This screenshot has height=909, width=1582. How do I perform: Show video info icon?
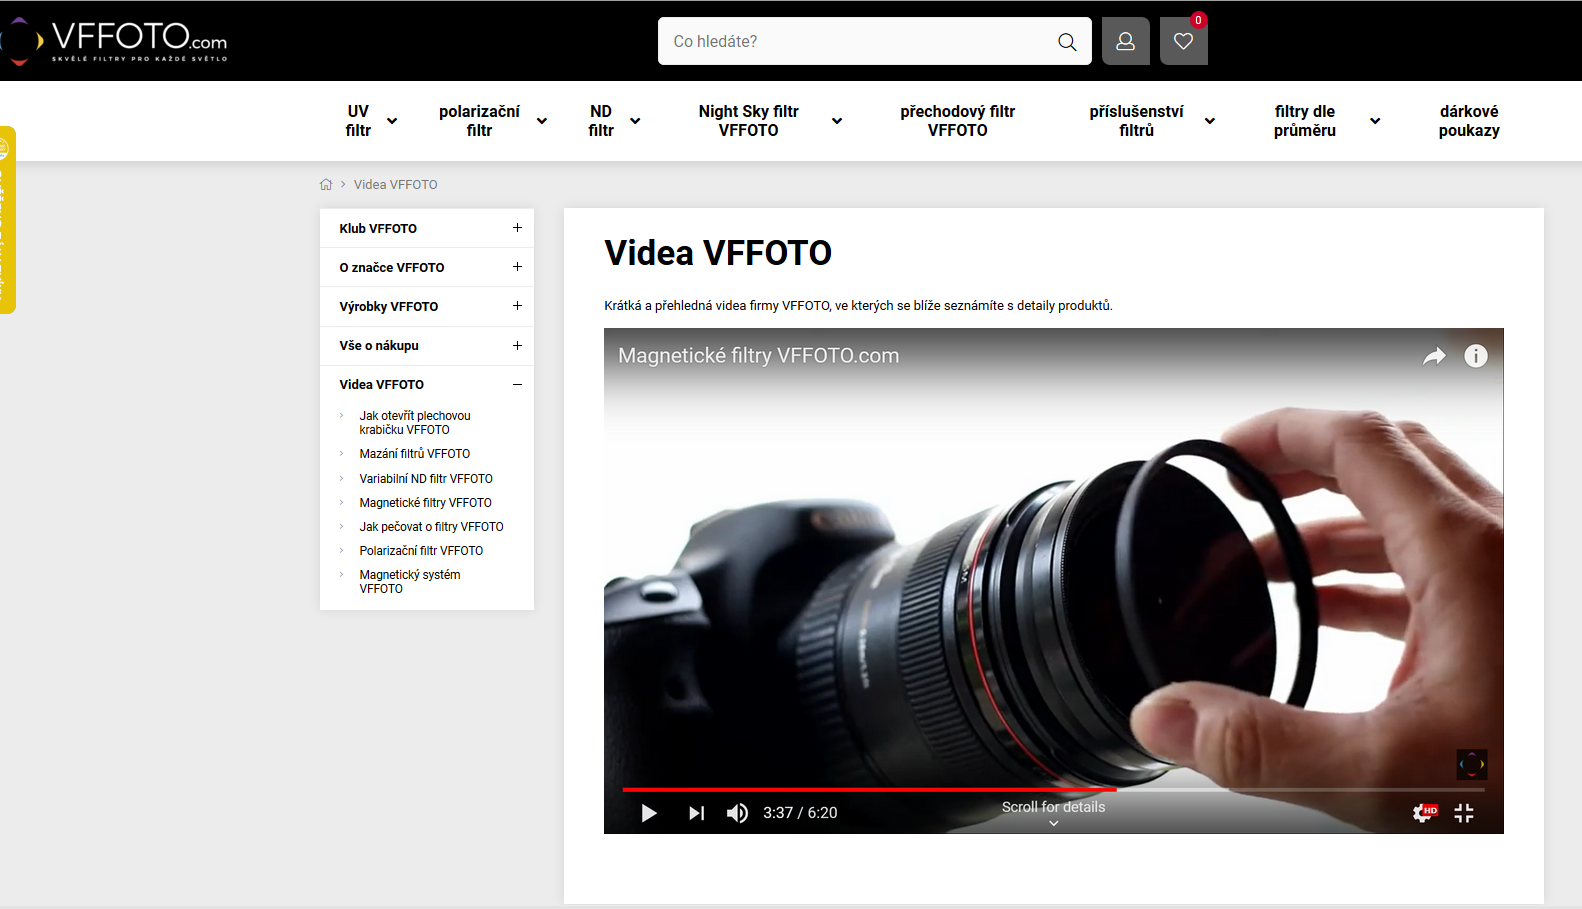point(1476,356)
